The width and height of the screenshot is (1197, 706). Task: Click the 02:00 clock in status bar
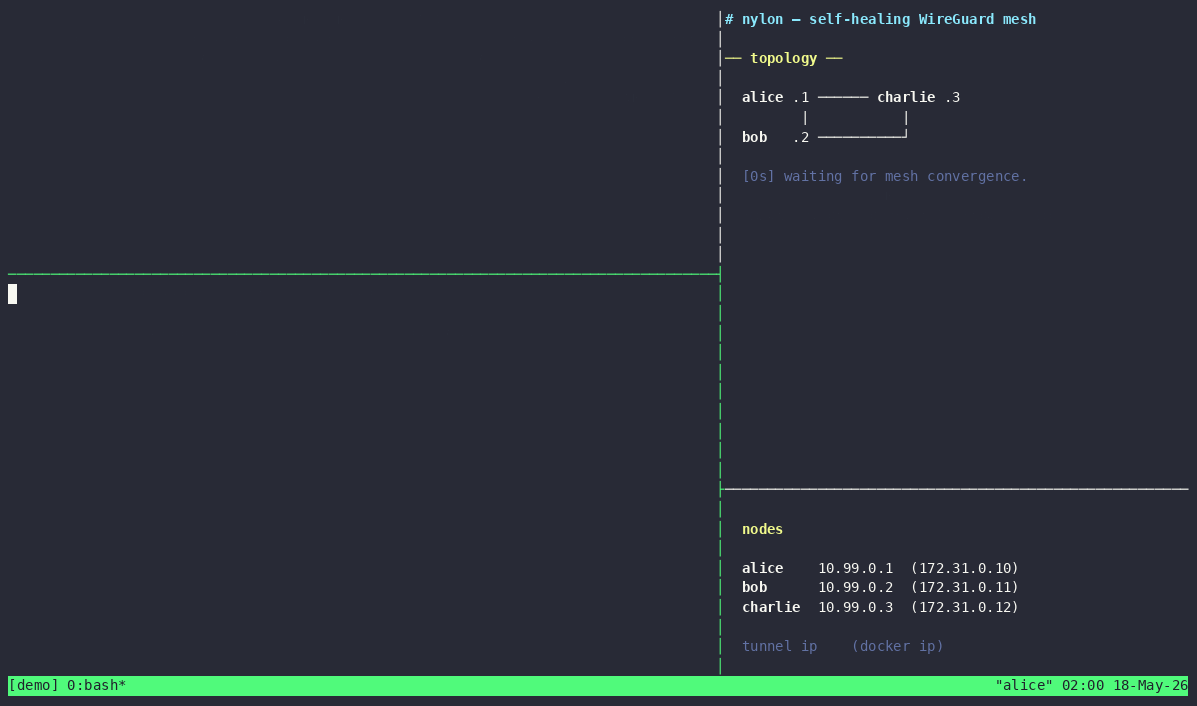(1082, 685)
